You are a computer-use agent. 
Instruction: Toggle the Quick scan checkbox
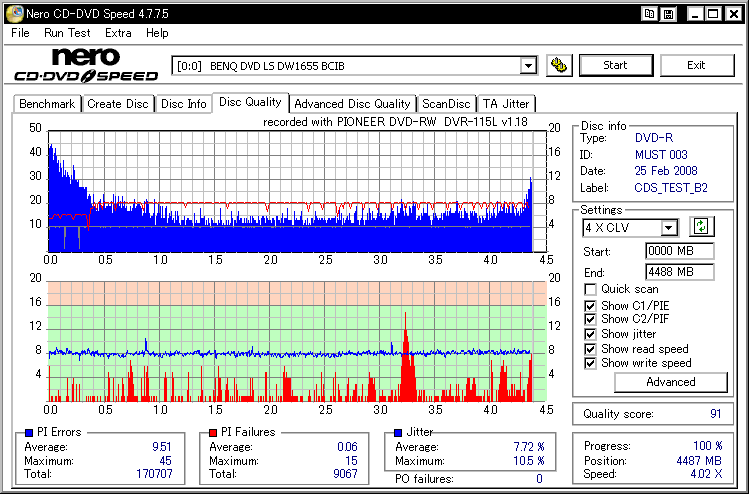pos(590,290)
